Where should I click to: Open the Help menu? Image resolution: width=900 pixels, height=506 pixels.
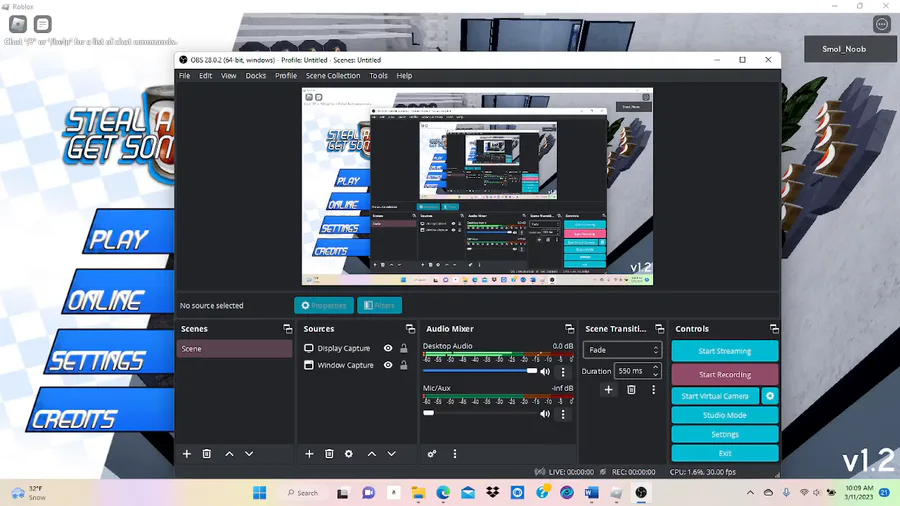(x=404, y=76)
